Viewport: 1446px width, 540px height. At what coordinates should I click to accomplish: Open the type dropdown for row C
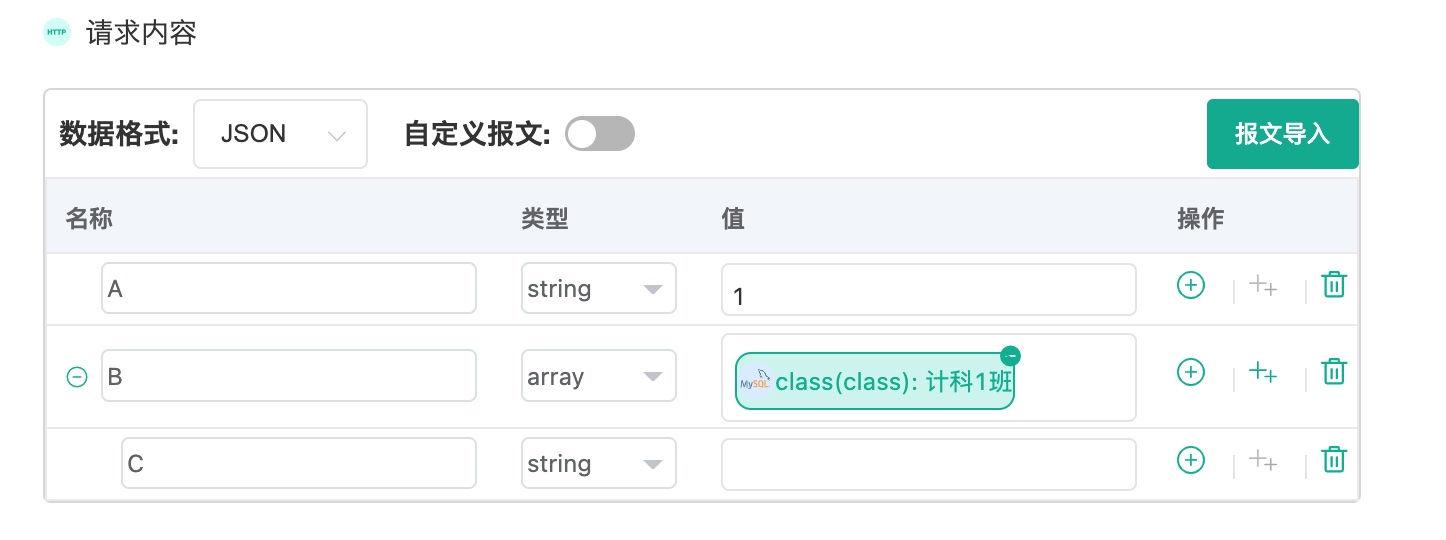tap(598, 464)
